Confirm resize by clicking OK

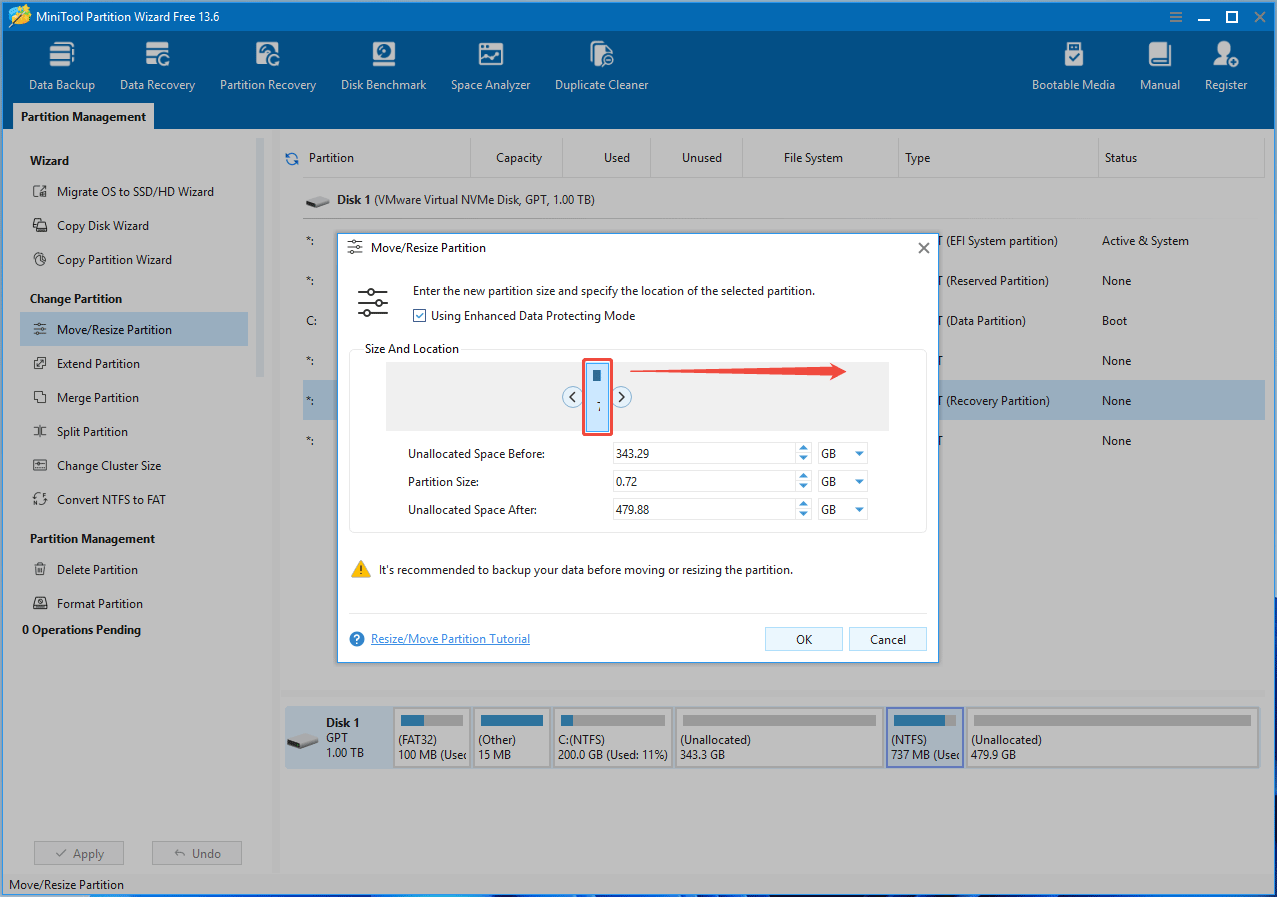(x=803, y=639)
